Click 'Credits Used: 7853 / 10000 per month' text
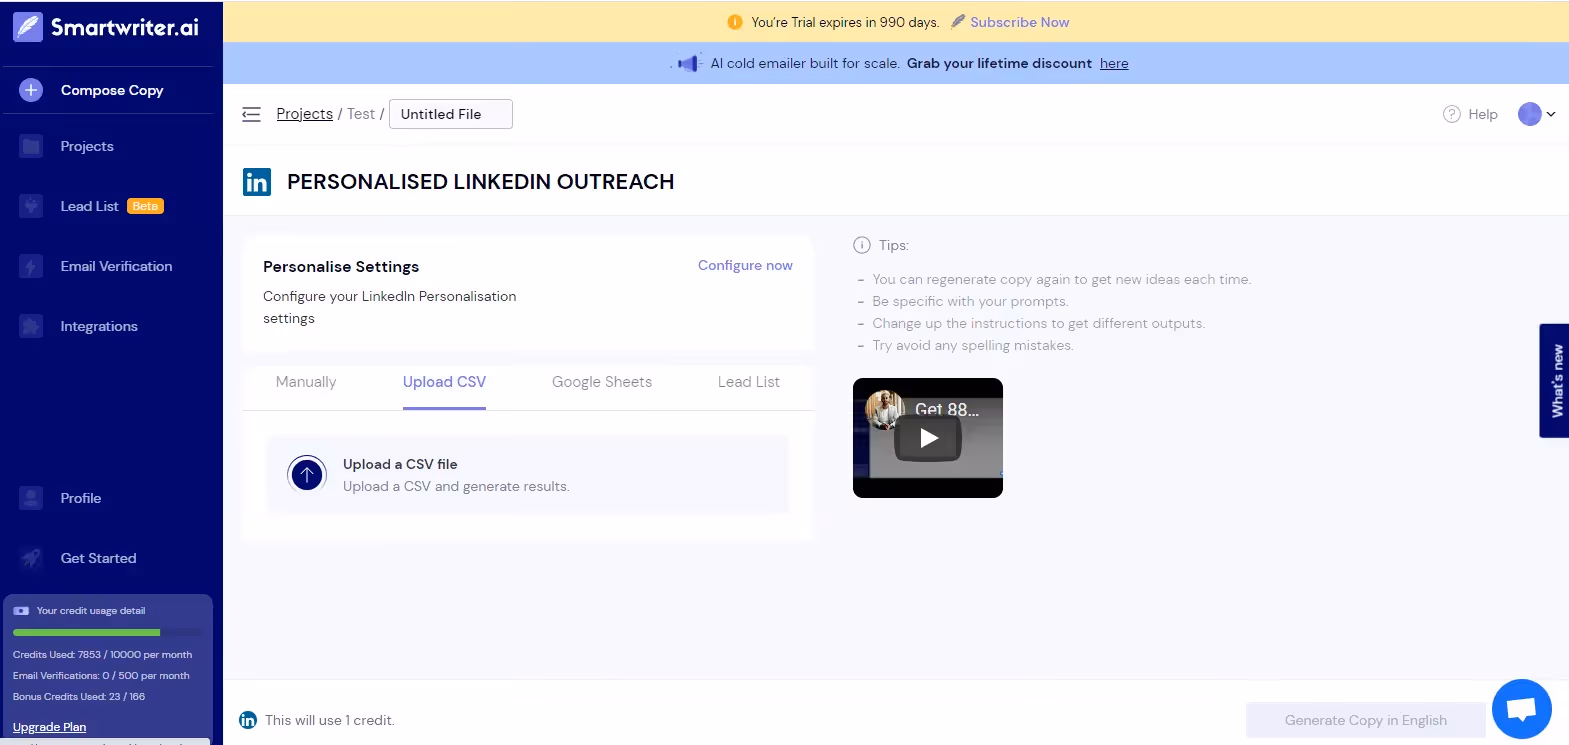The image size is (1569, 745). (102, 655)
